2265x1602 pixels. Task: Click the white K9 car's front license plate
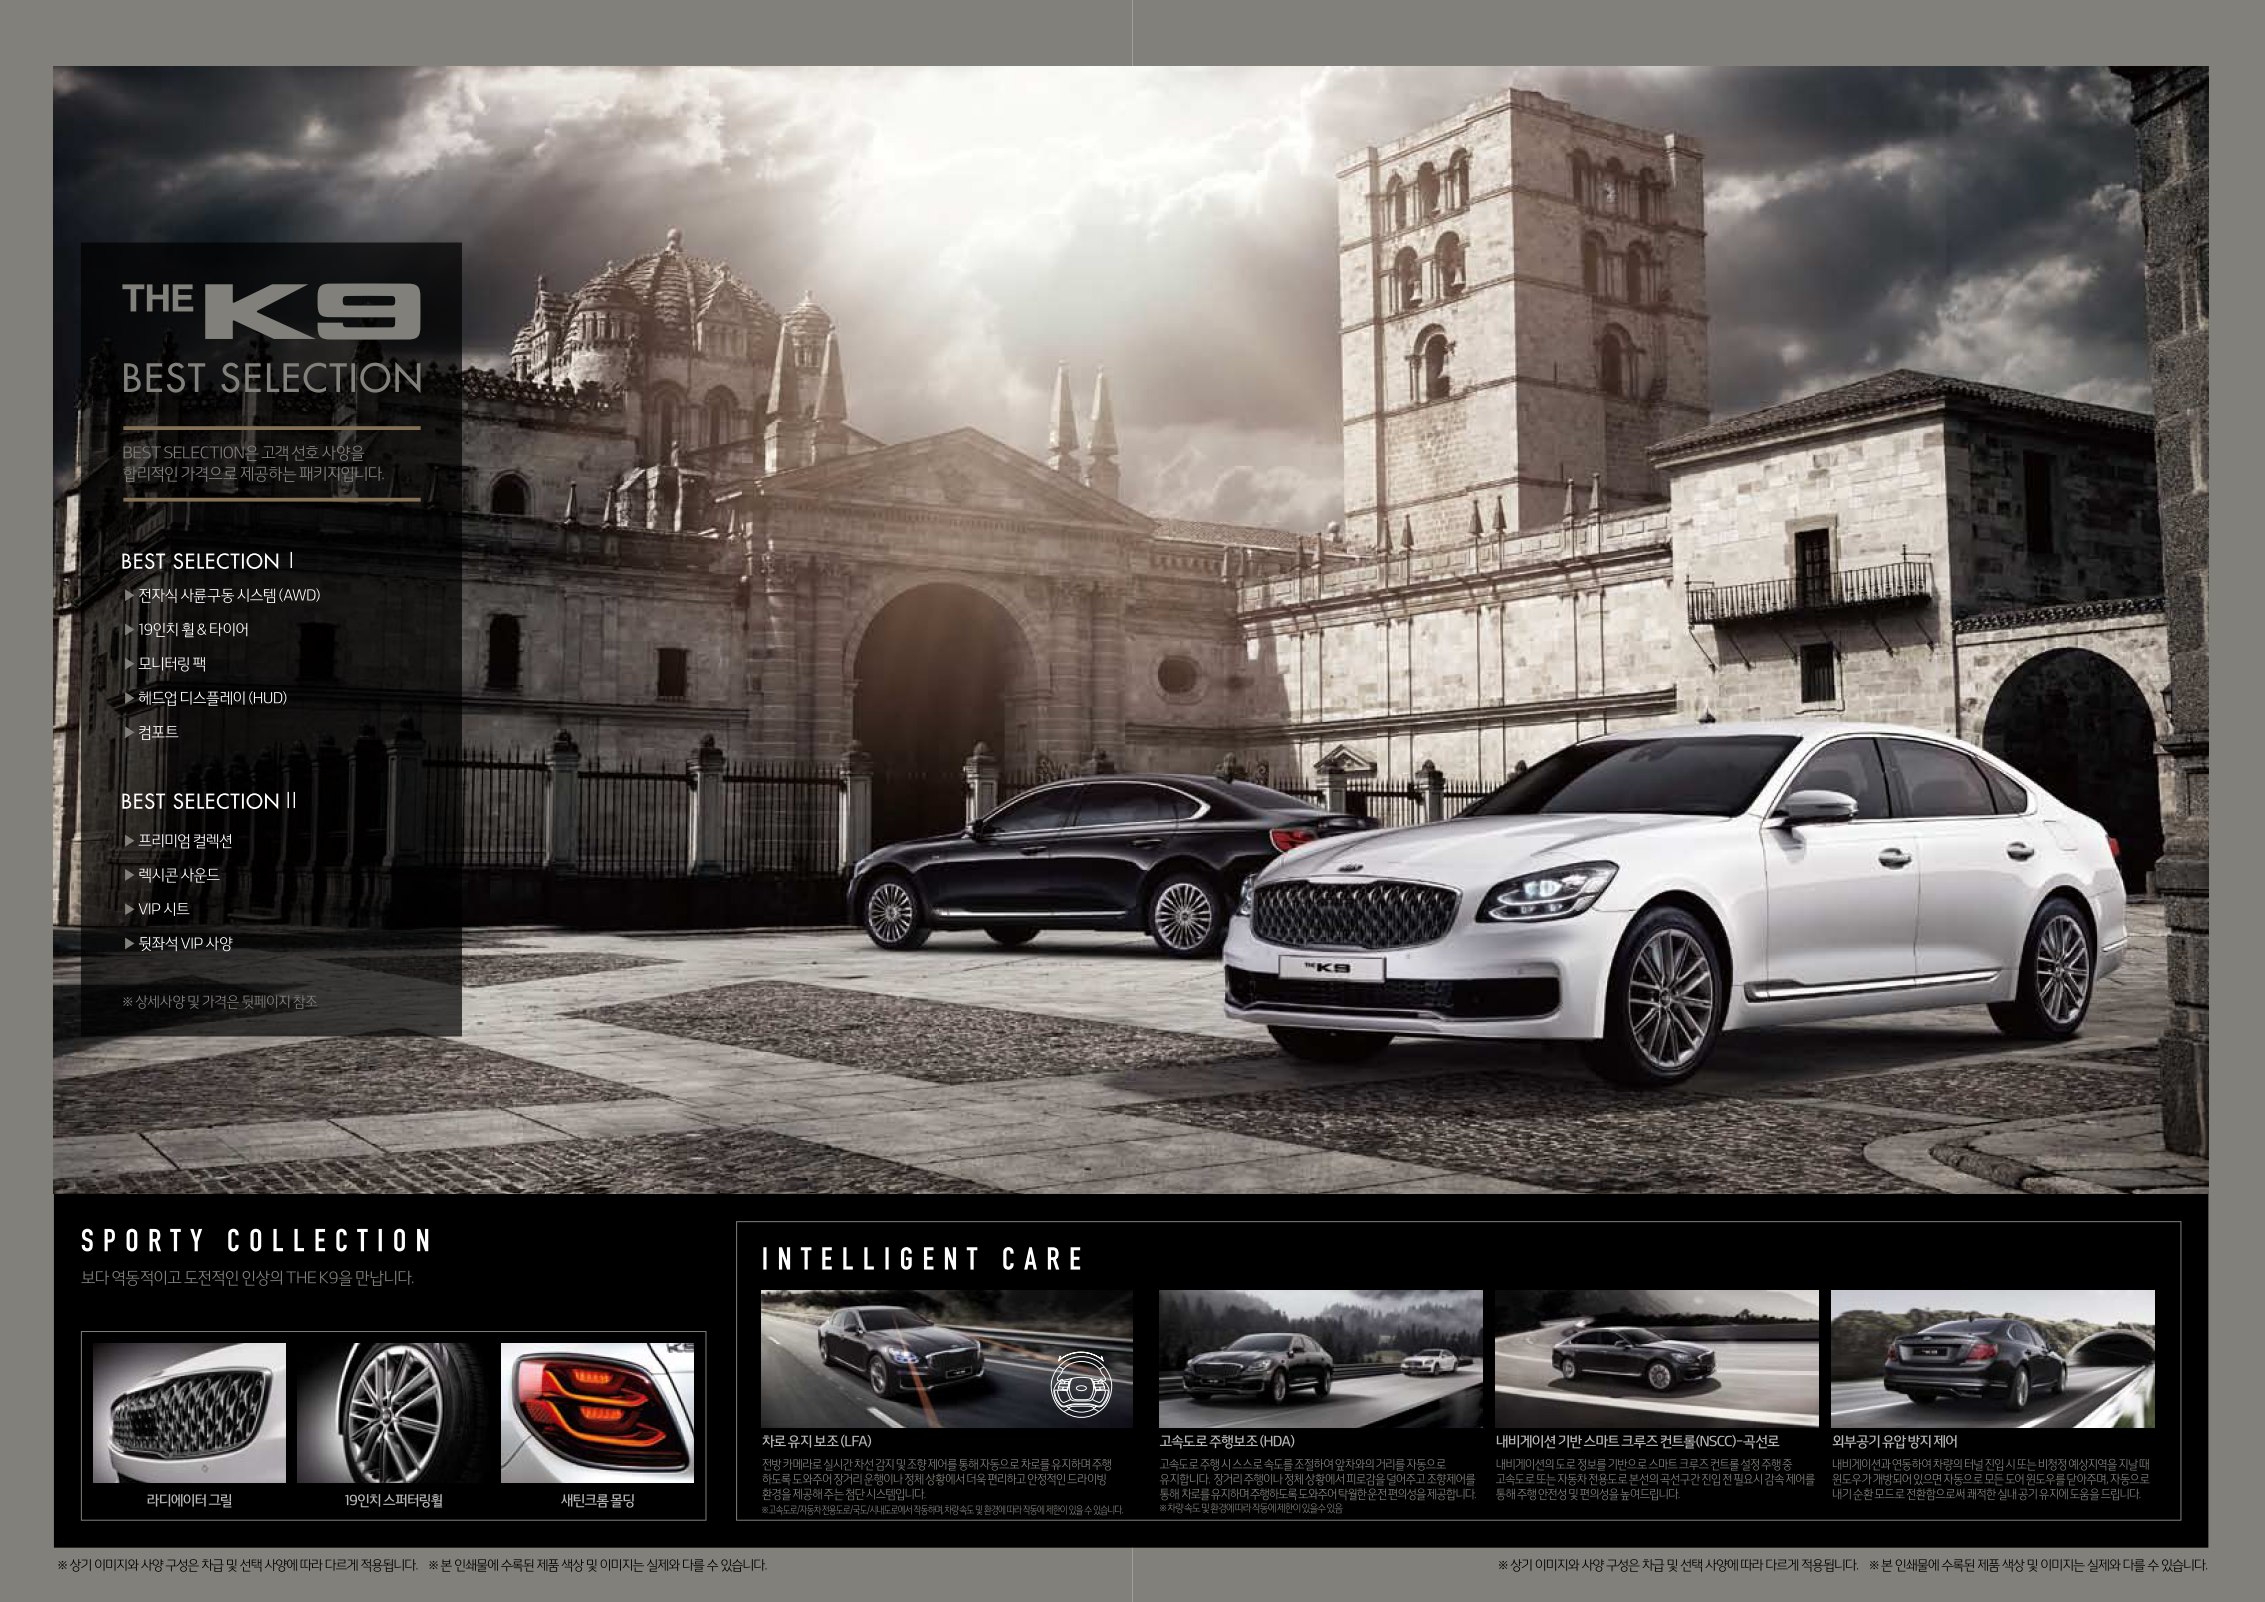[x=1330, y=968]
